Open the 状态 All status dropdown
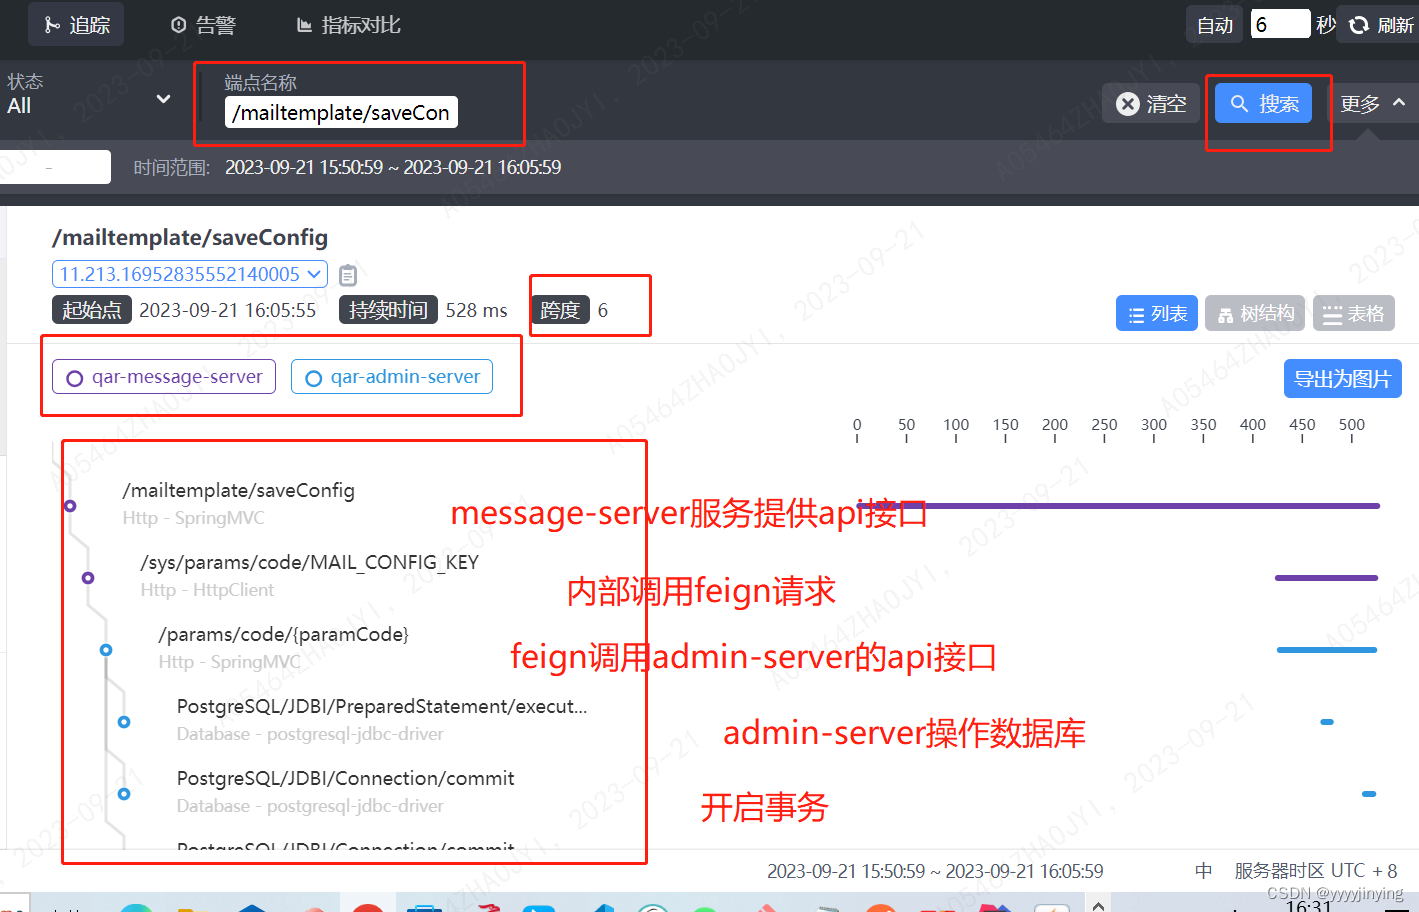The width and height of the screenshot is (1419, 912). (88, 96)
